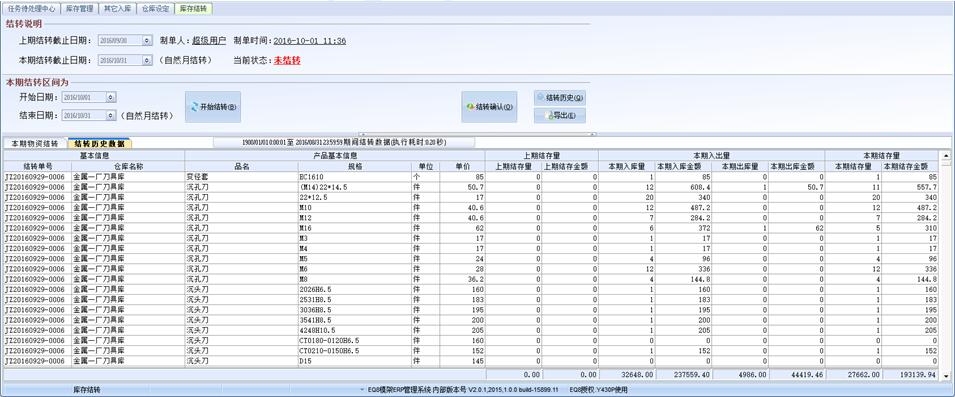This screenshot has height=397, width=955.
Task: Click the 单价 column header
Action: click(x=462, y=166)
